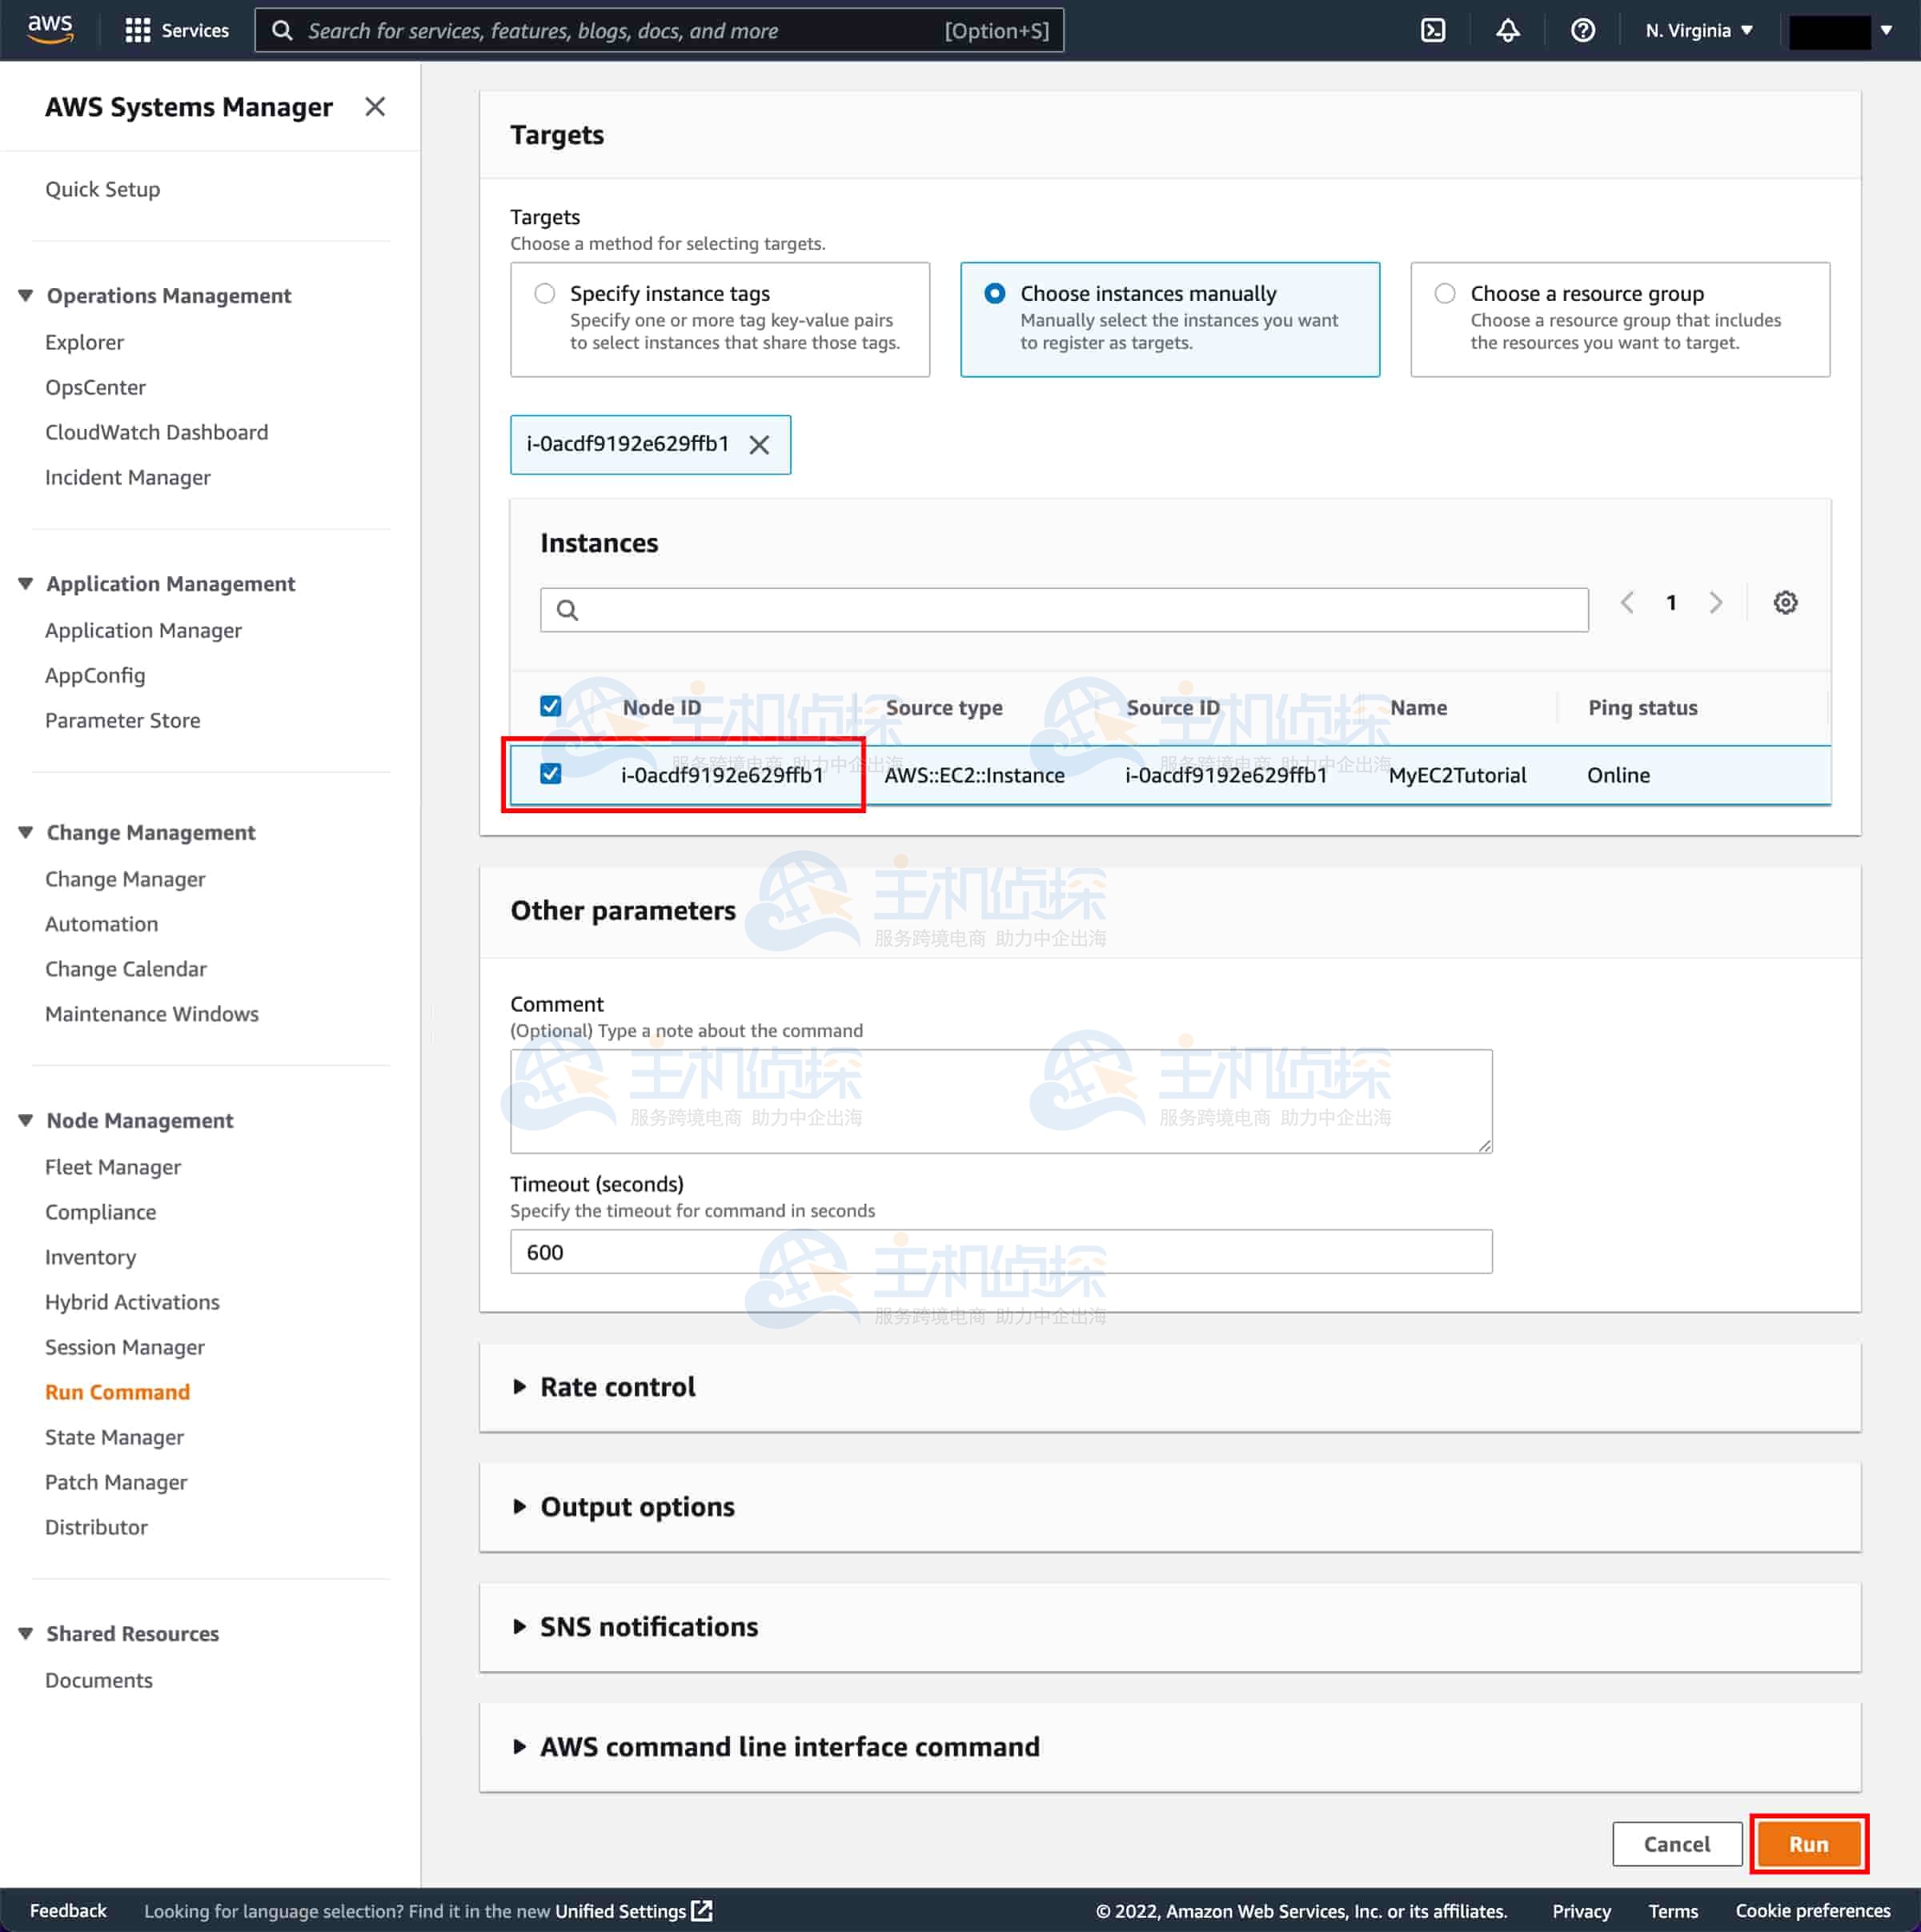Image resolution: width=1921 pixels, height=1932 pixels.
Task: Toggle the select-all Node ID checkbox
Action: click(550, 706)
